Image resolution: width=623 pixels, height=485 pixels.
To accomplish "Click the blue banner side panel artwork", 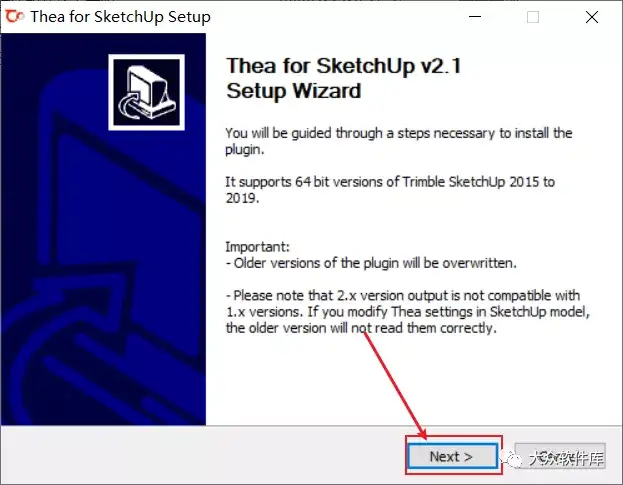I will 103,229.
